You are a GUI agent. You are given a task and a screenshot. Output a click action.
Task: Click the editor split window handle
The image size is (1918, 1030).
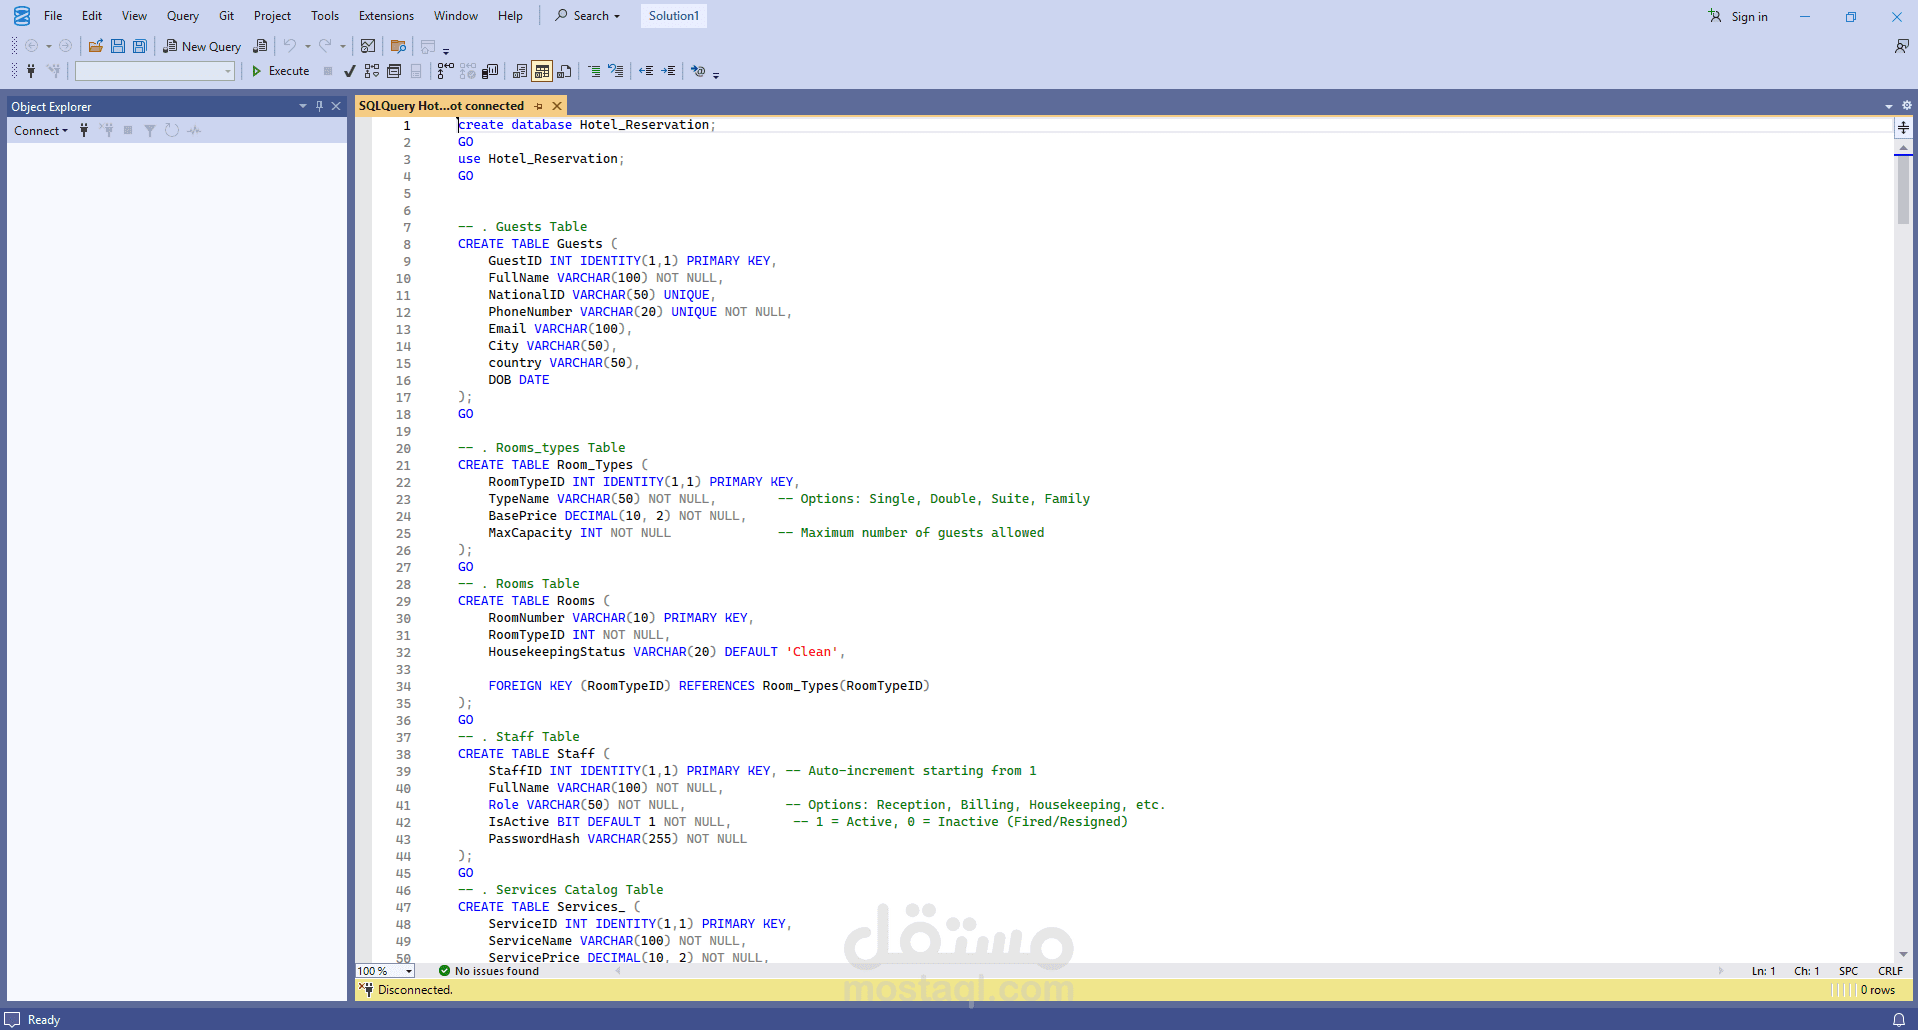coord(1903,128)
